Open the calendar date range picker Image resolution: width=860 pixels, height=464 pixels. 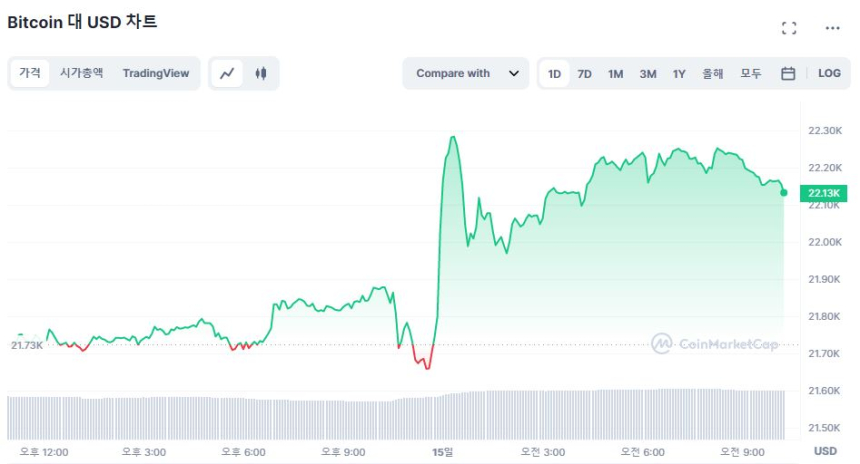(x=788, y=73)
